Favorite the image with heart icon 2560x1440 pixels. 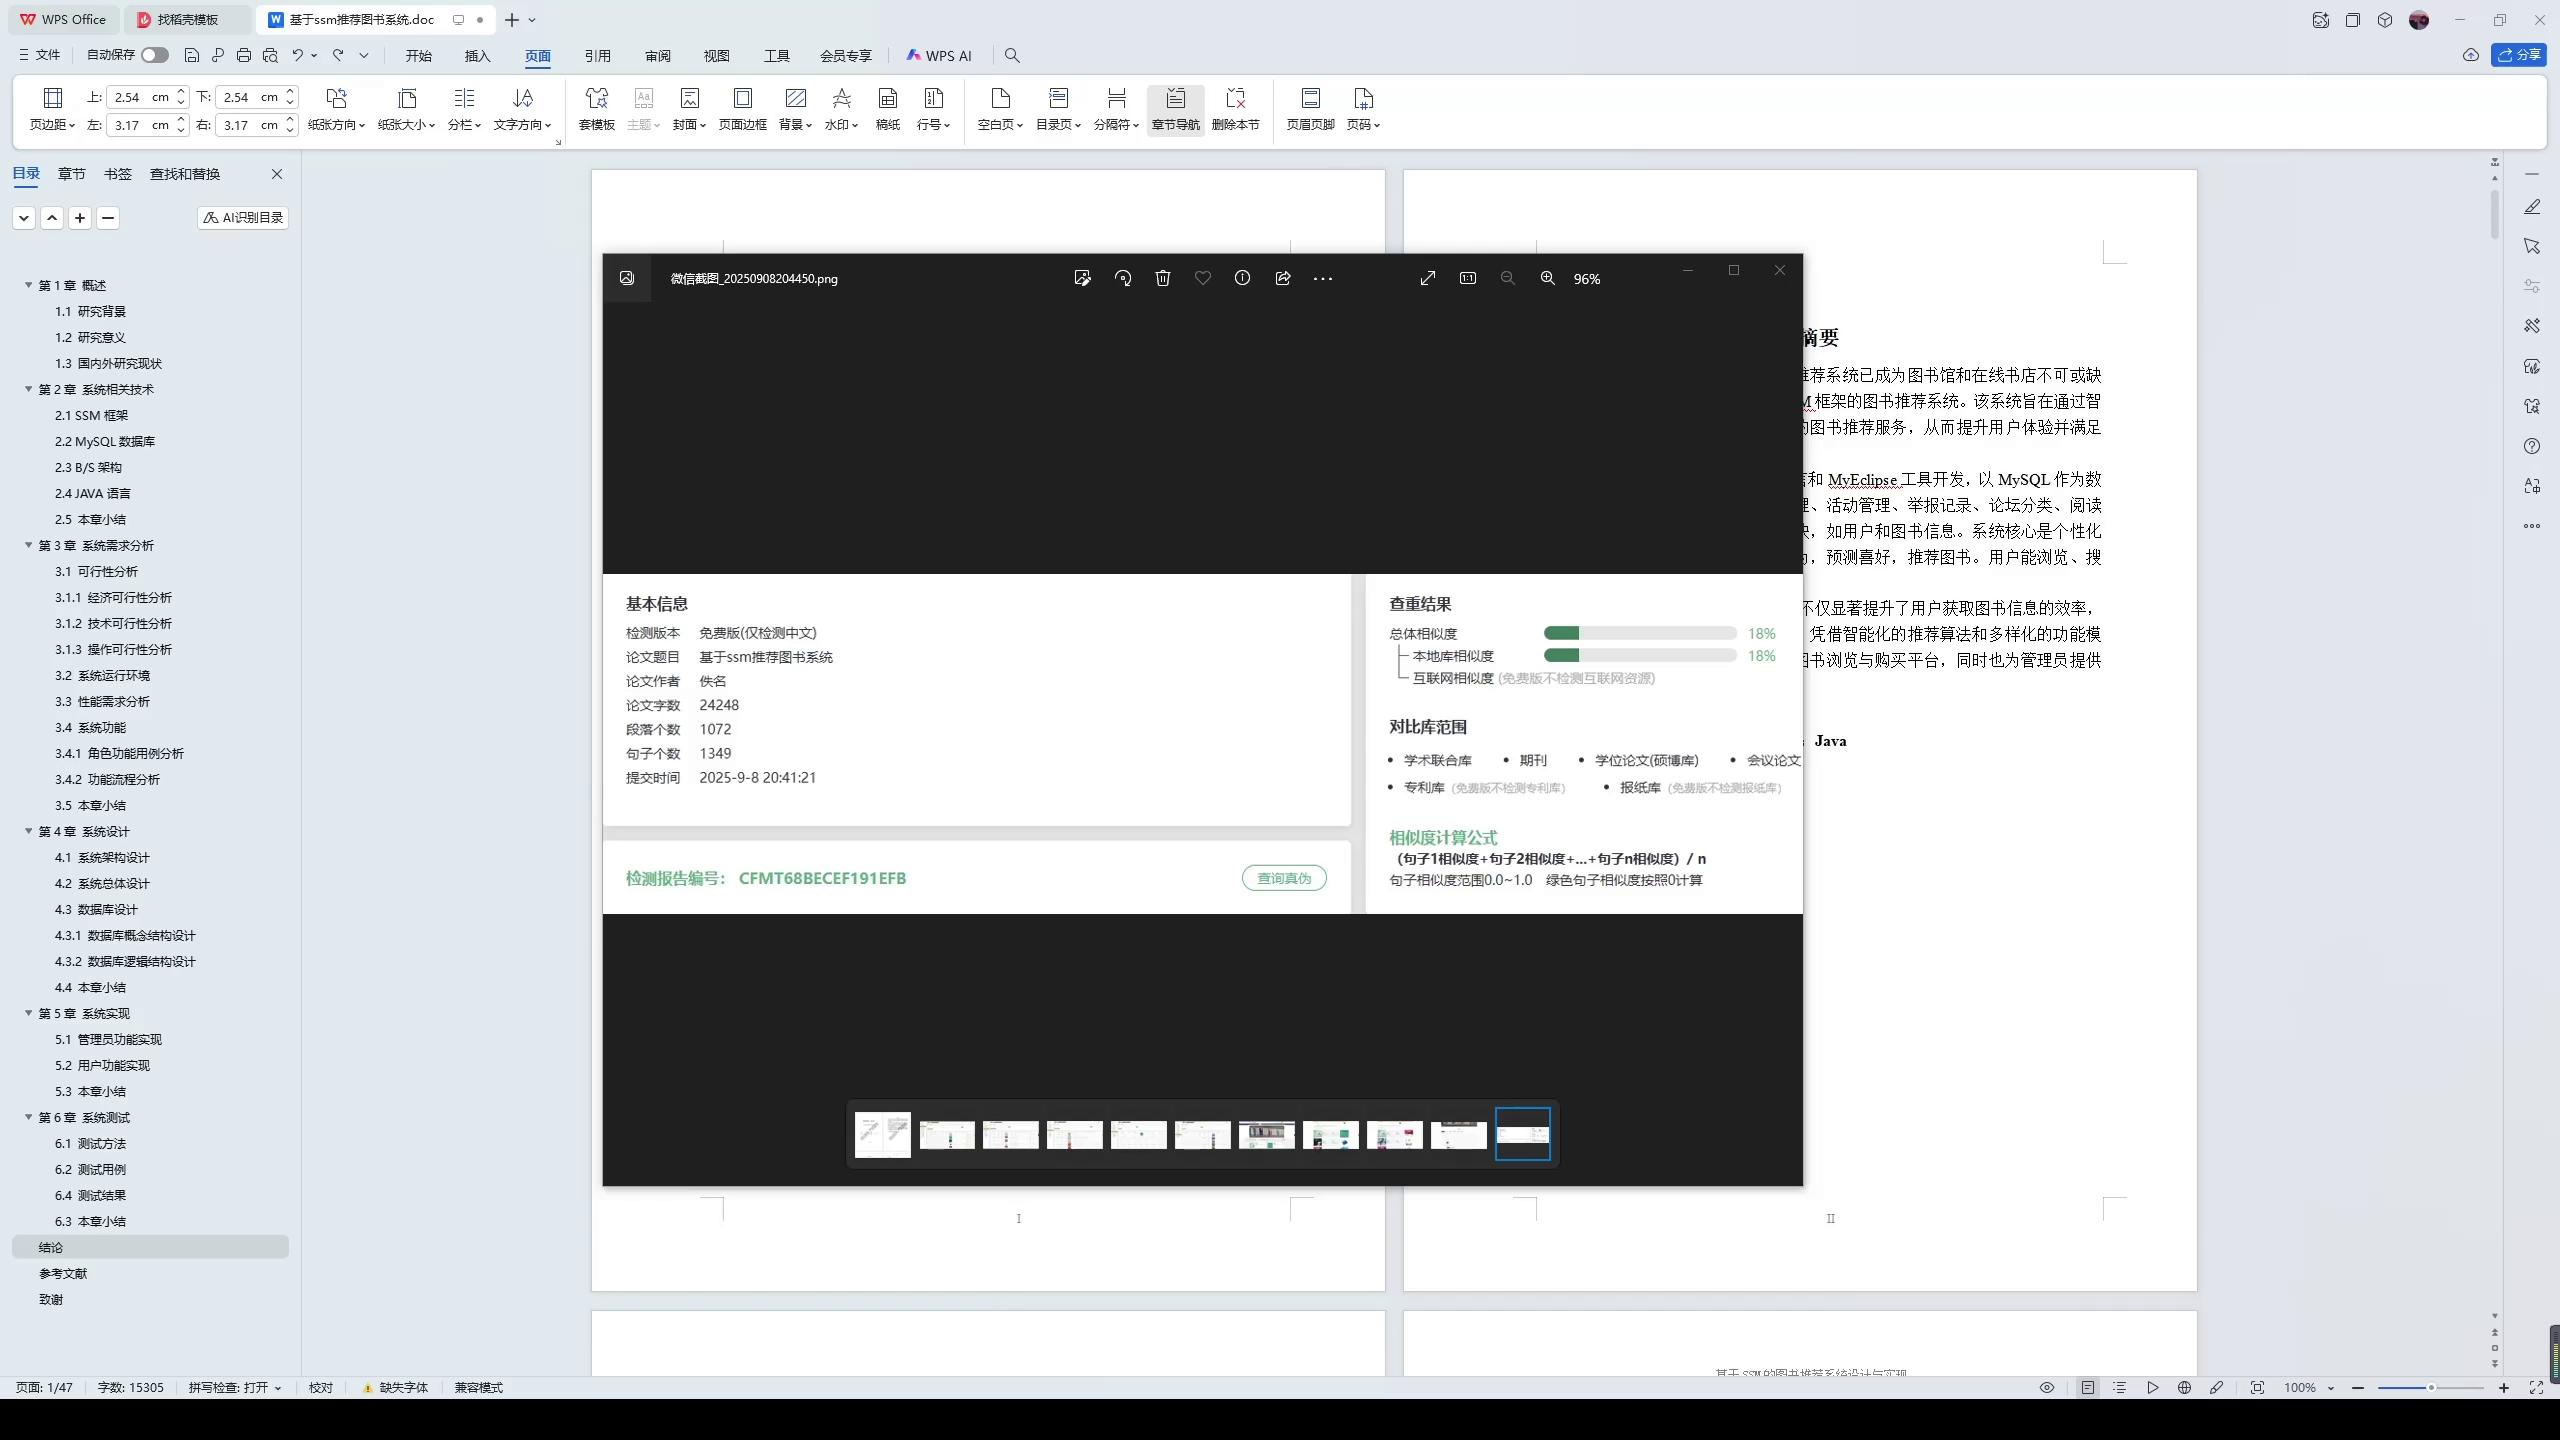(x=1202, y=278)
